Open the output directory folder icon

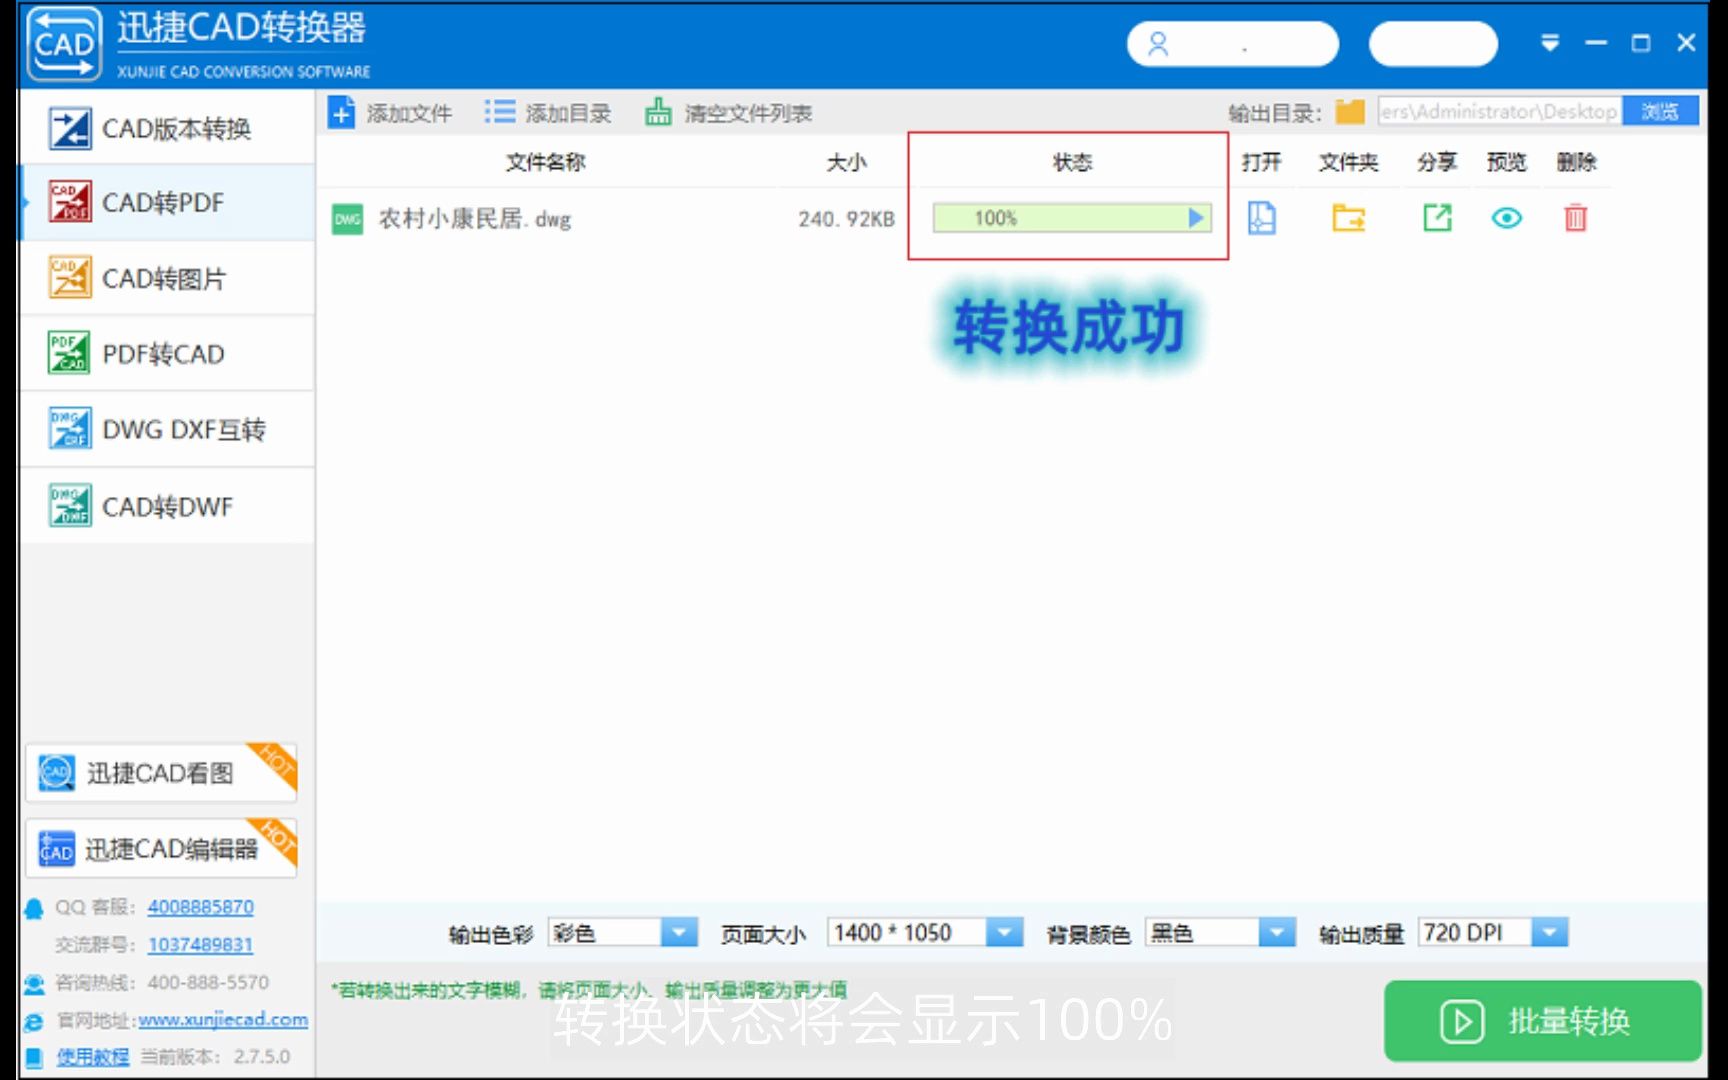click(x=1349, y=112)
